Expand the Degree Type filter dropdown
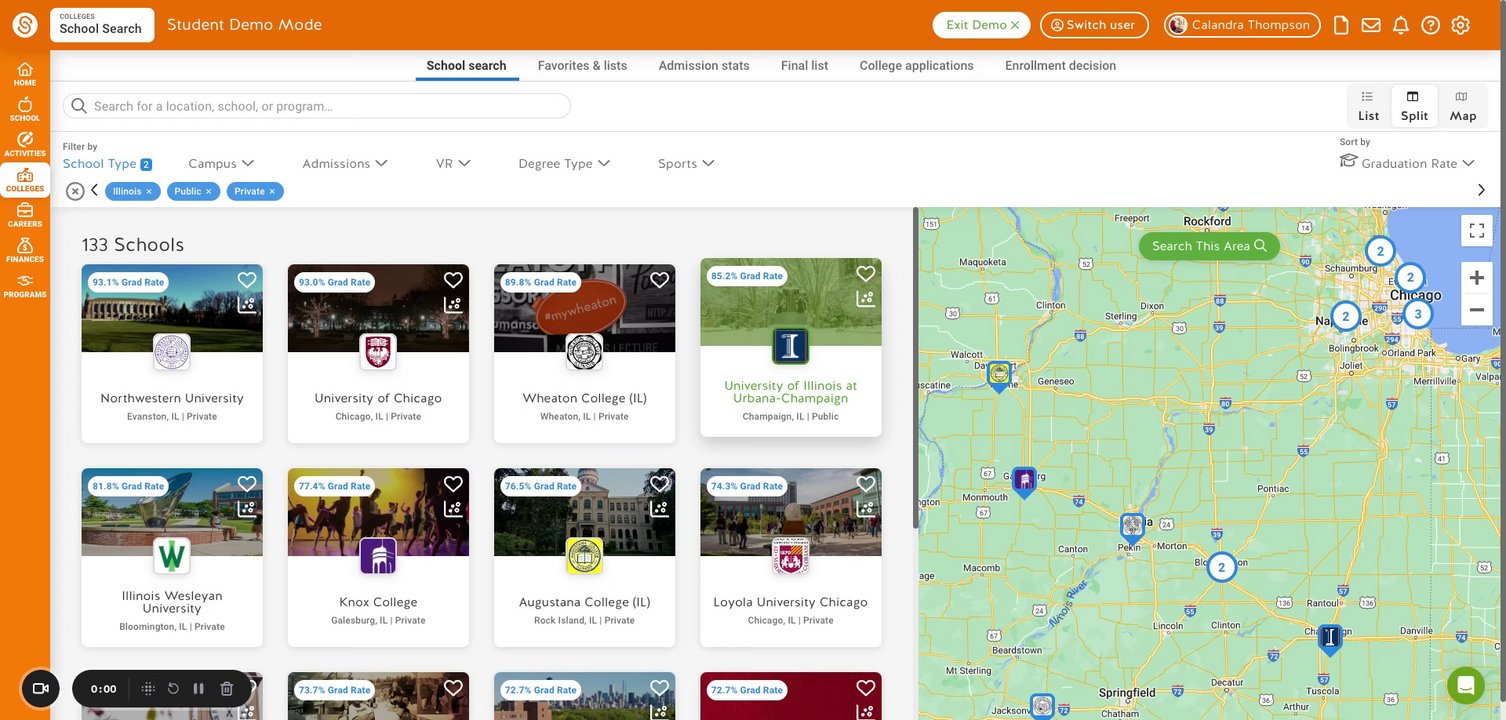This screenshot has width=1506, height=720. tap(564, 164)
